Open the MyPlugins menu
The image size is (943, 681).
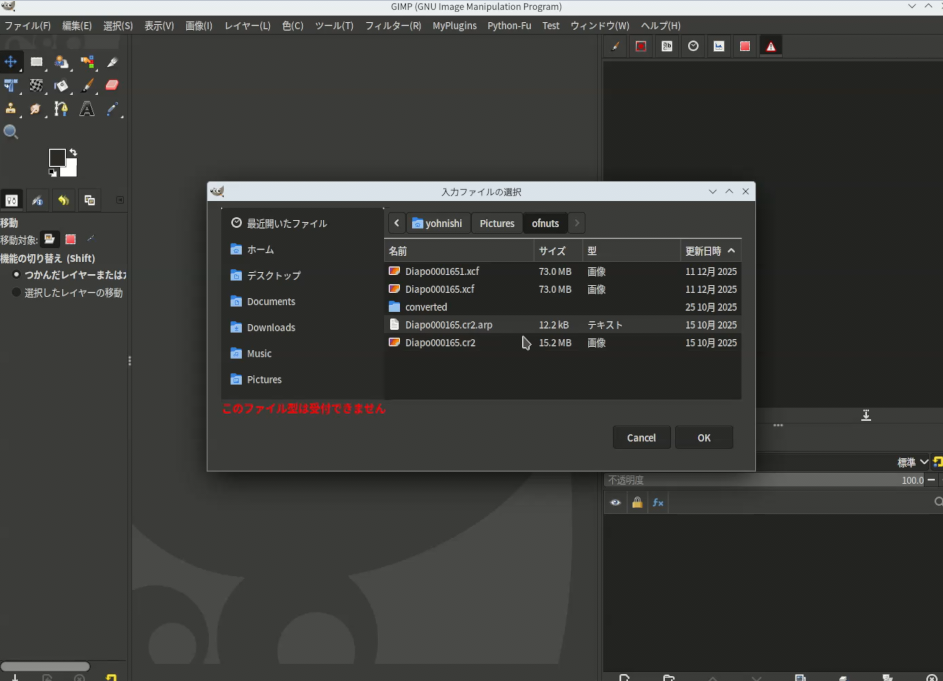pyautogui.click(x=455, y=26)
